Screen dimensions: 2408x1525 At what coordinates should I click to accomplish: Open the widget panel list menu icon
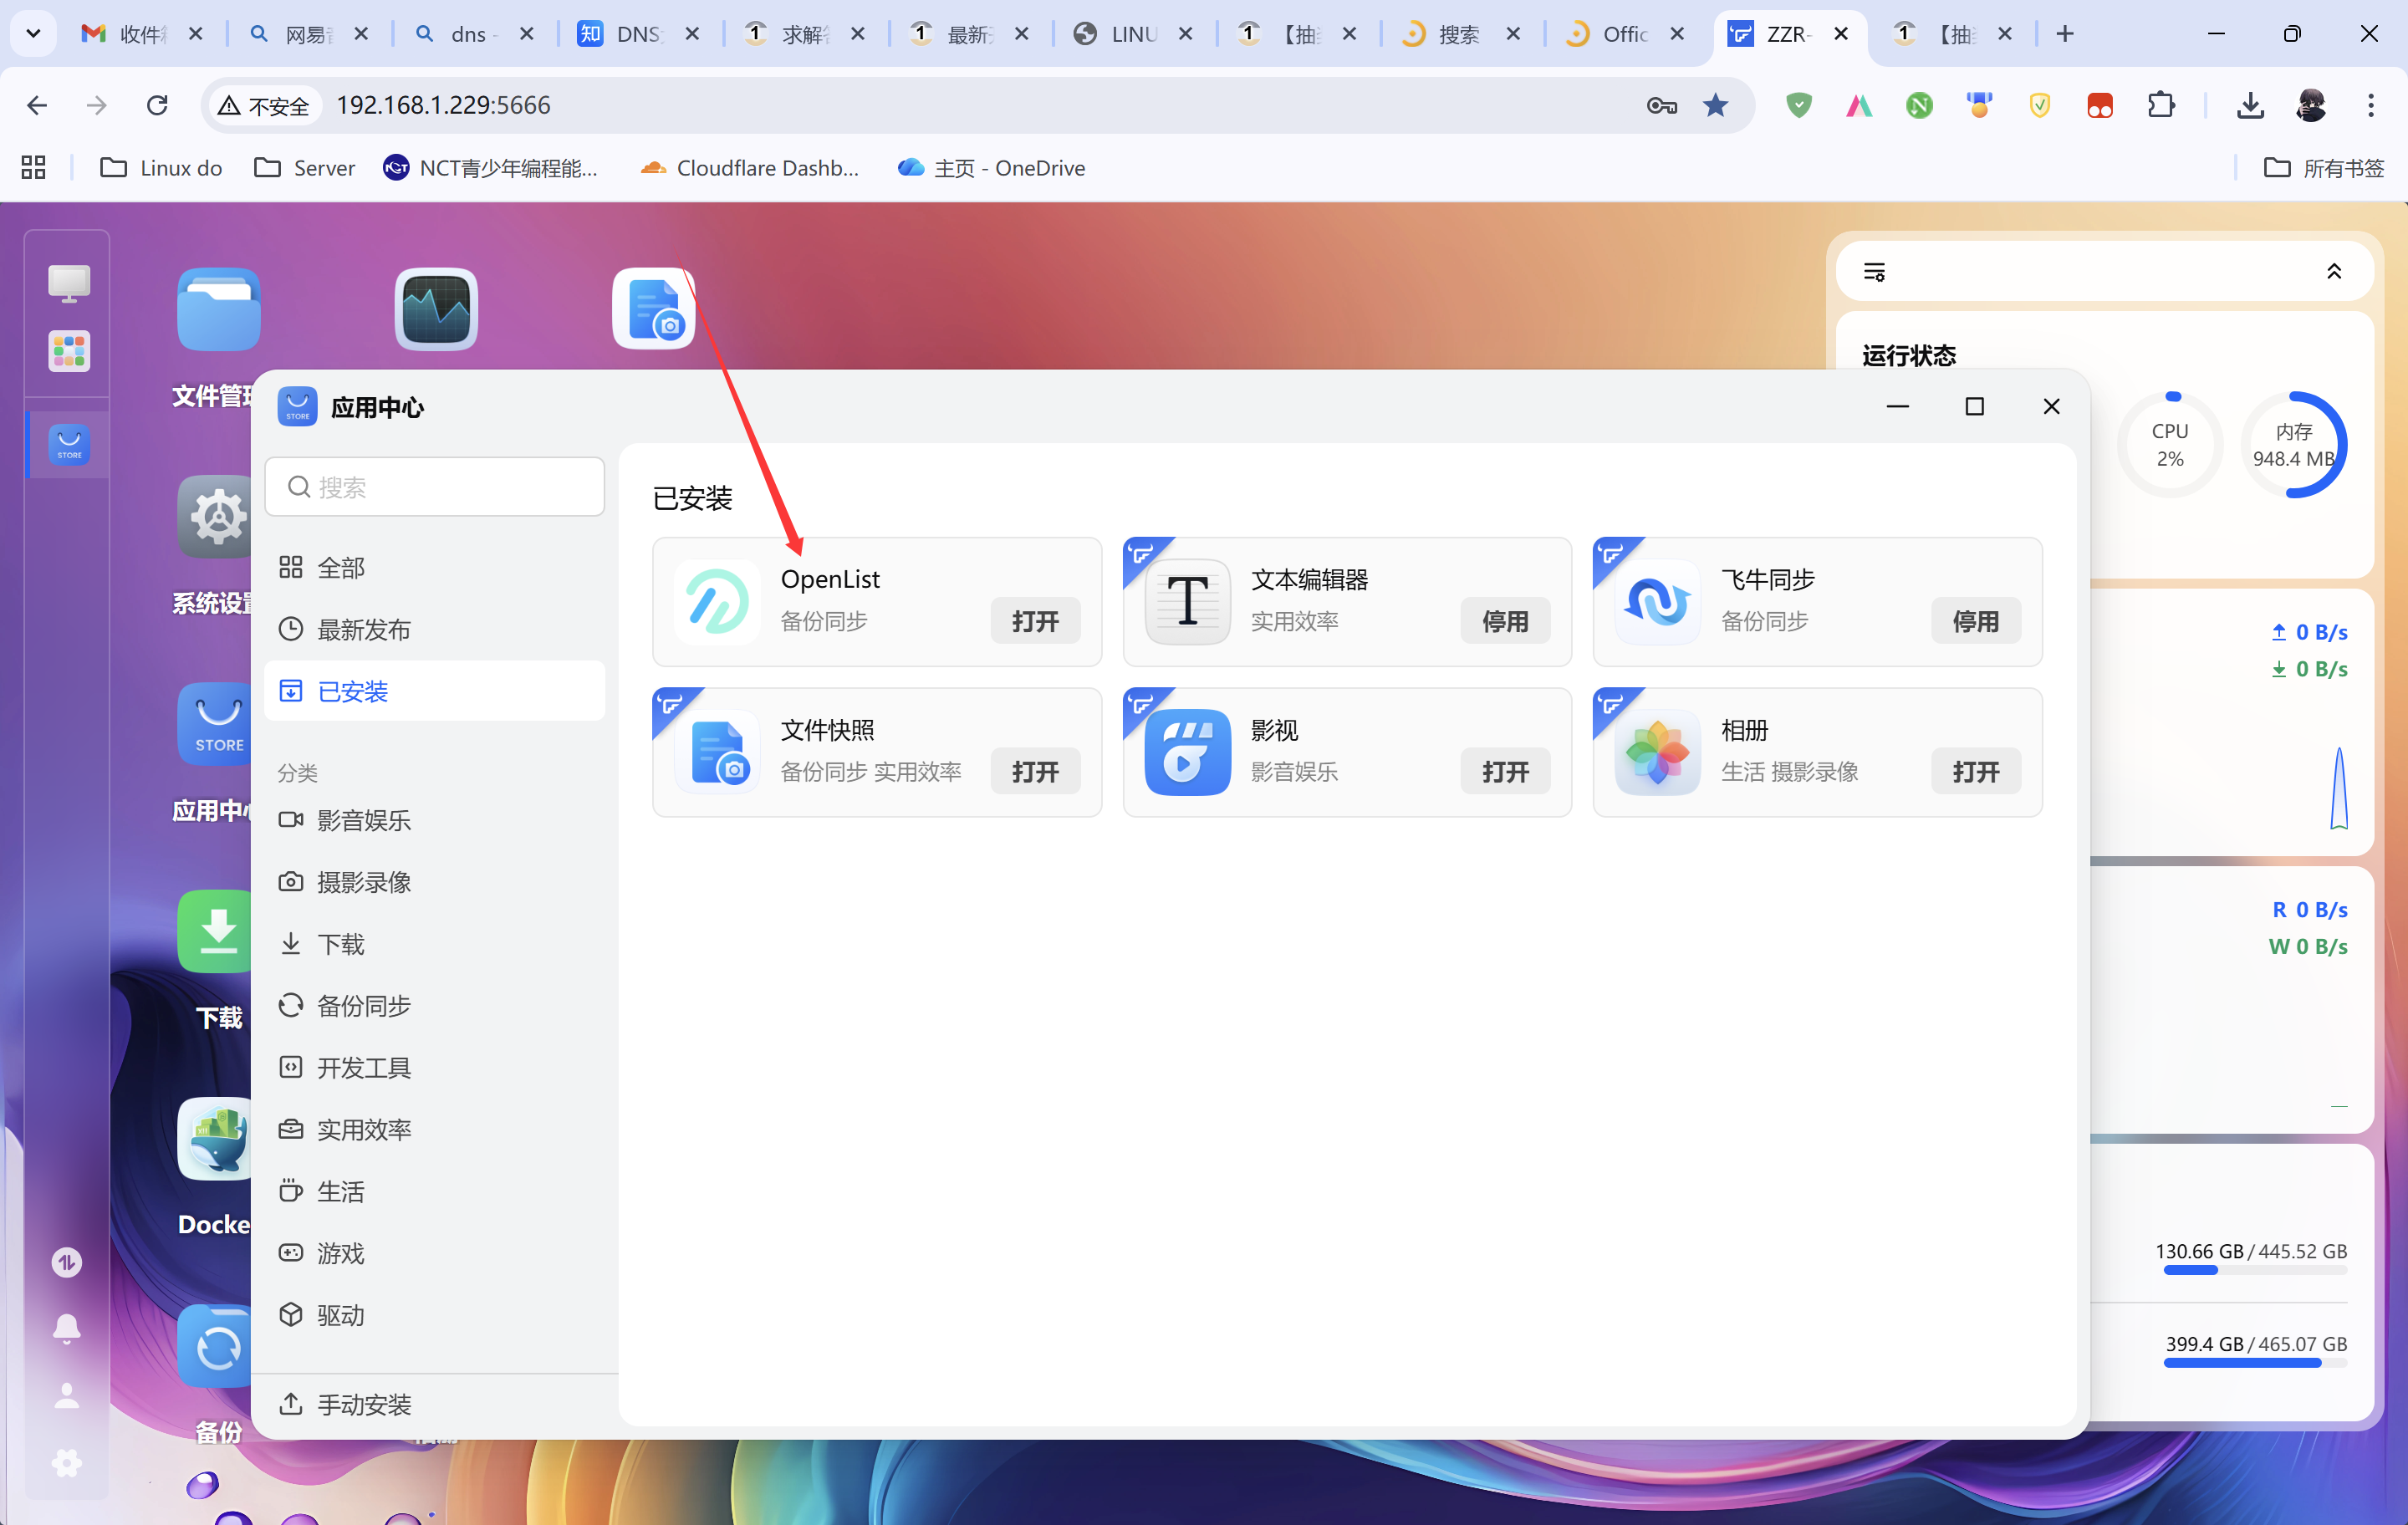click(1874, 272)
